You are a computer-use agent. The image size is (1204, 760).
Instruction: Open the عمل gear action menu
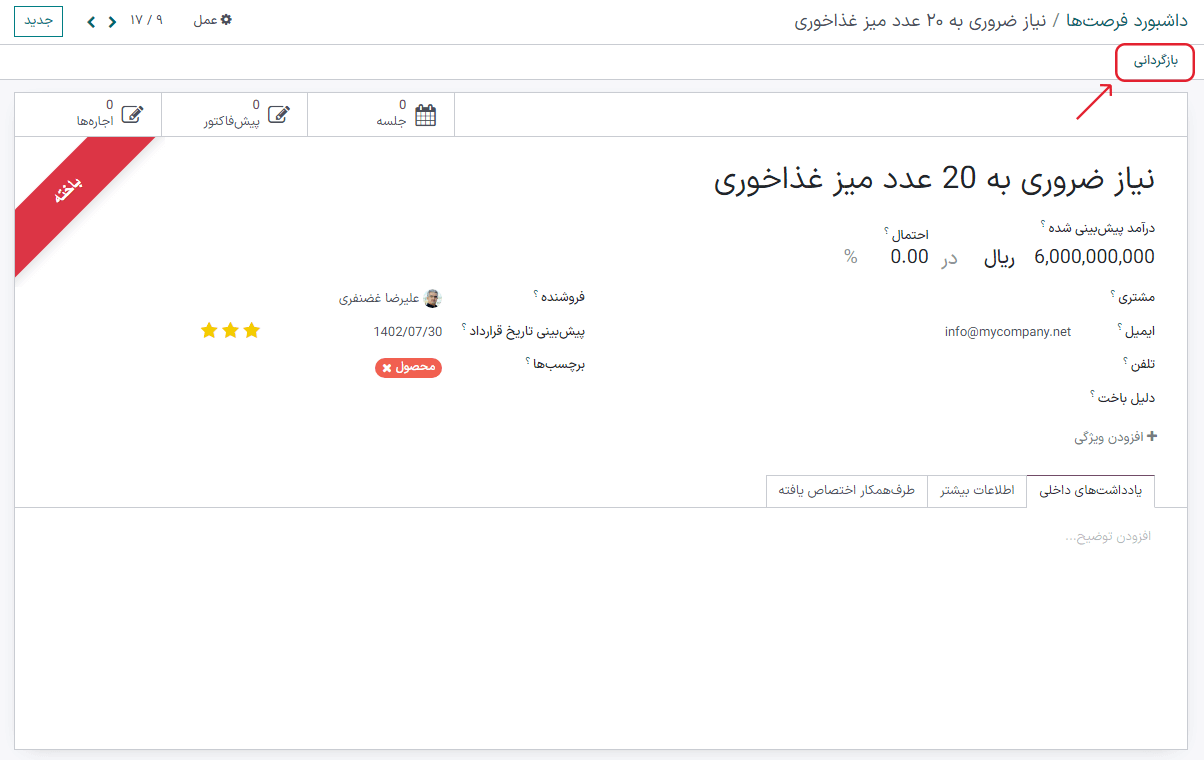click(213, 20)
